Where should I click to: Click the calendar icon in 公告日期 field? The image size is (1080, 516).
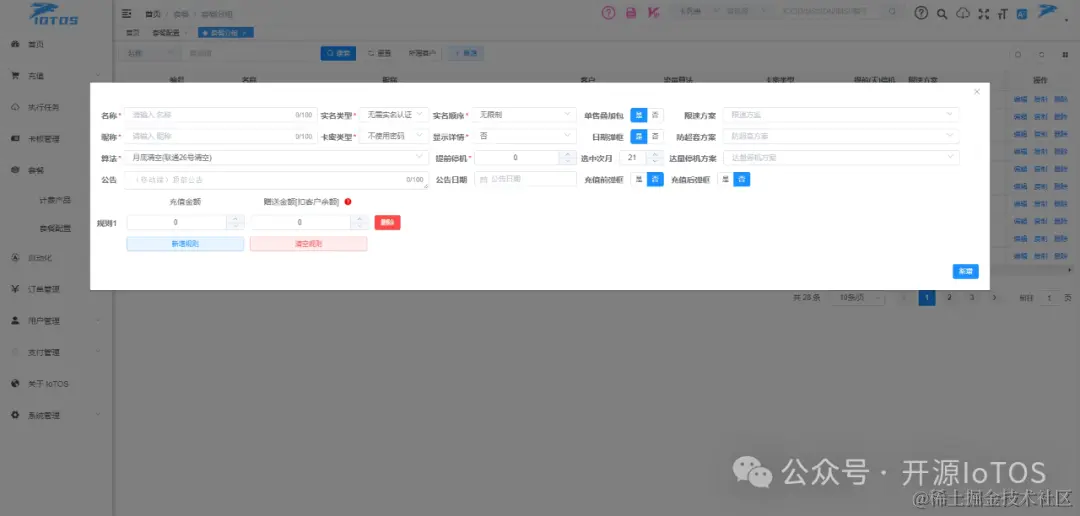point(484,179)
